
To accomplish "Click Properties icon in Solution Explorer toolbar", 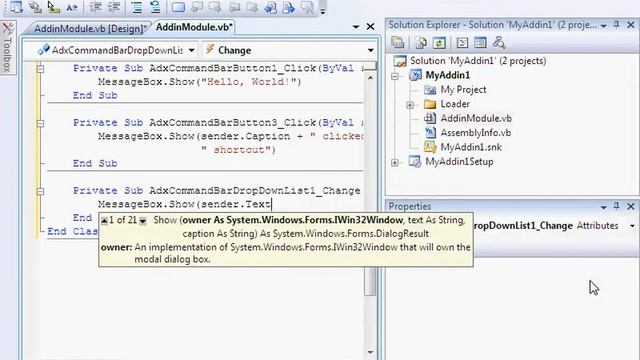I will [398, 42].
